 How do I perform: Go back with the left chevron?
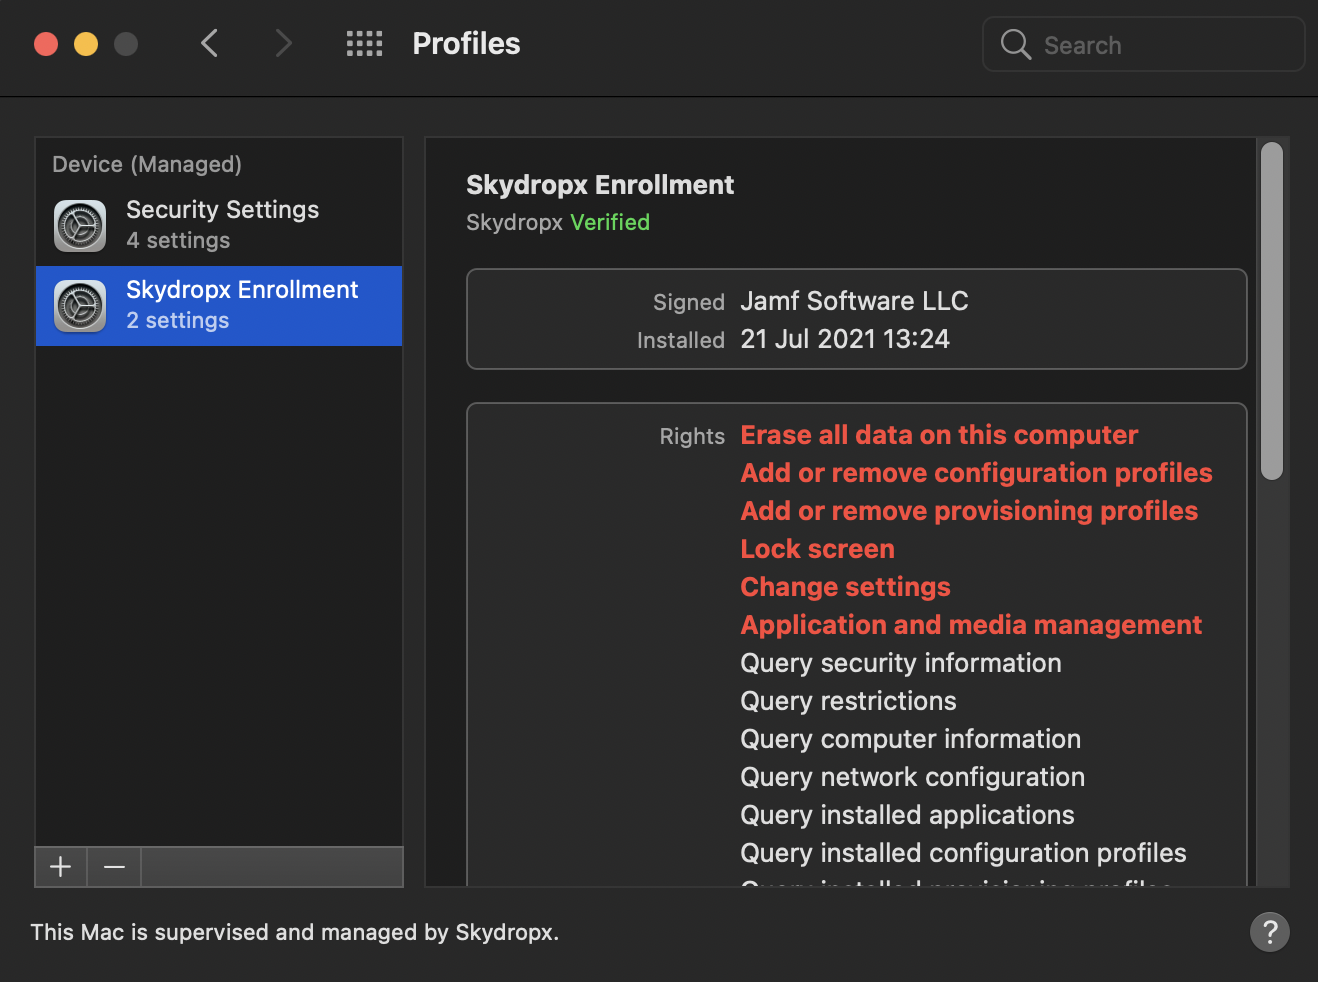tap(209, 43)
